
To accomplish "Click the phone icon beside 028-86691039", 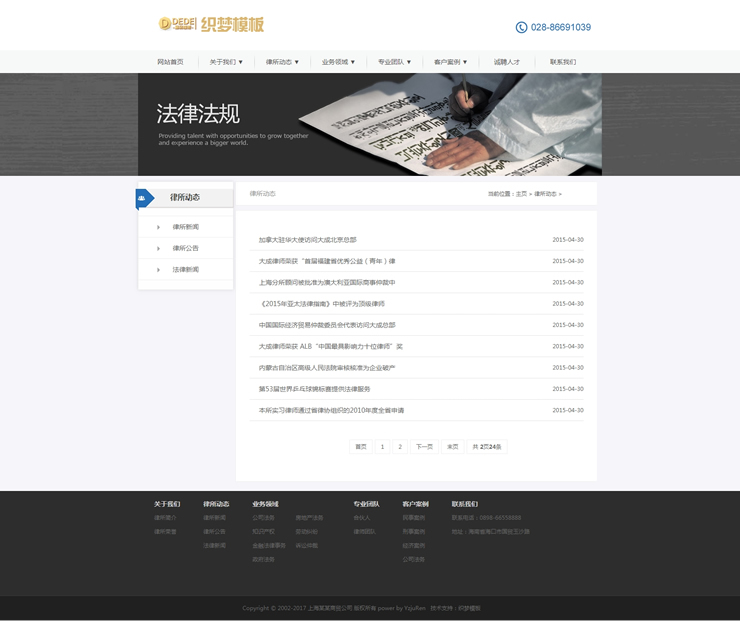I will (521, 28).
